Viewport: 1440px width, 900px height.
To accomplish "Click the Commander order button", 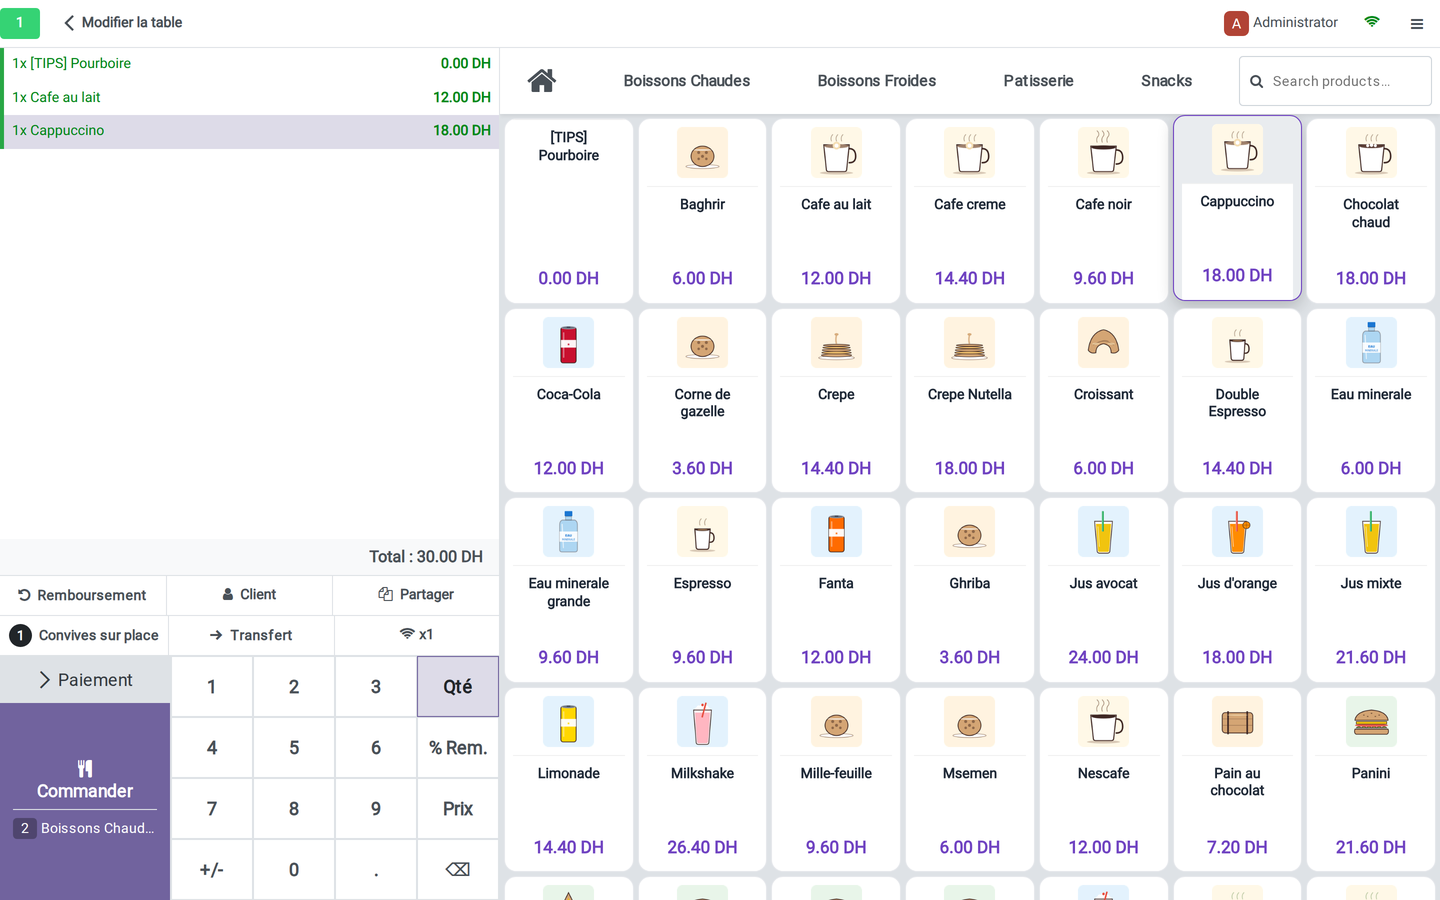I will point(85,780).
